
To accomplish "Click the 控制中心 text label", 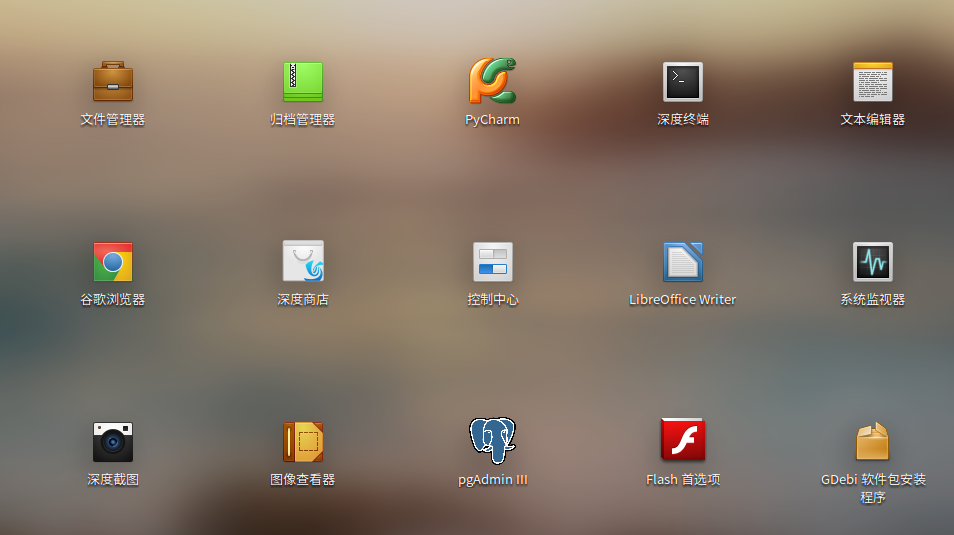I will click(x=493, y=299).
